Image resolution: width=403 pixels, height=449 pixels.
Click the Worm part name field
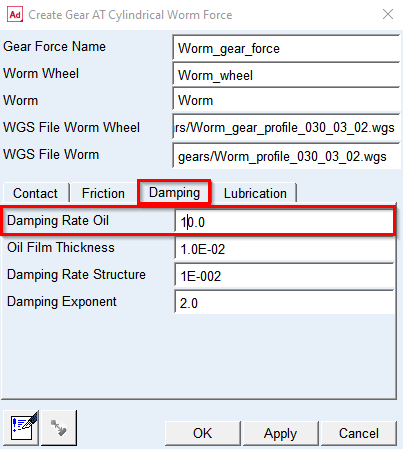286,100
